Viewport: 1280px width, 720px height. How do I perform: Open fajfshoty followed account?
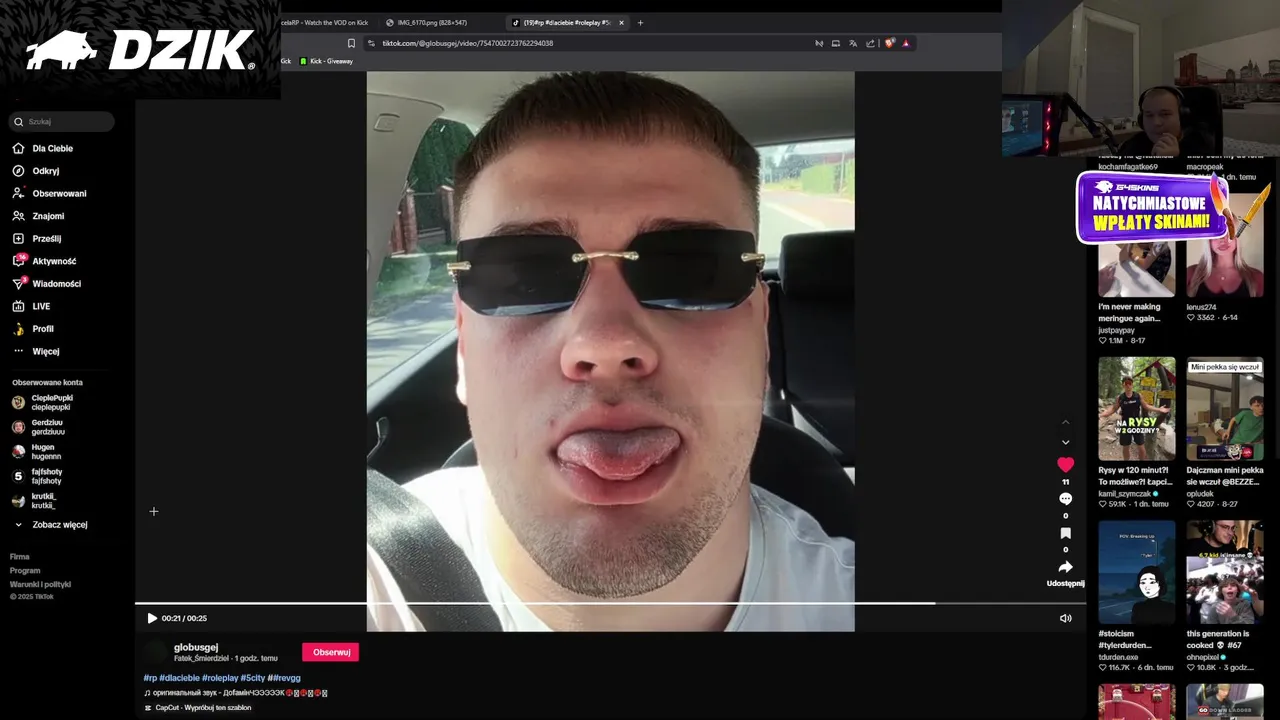pos(47,476)
